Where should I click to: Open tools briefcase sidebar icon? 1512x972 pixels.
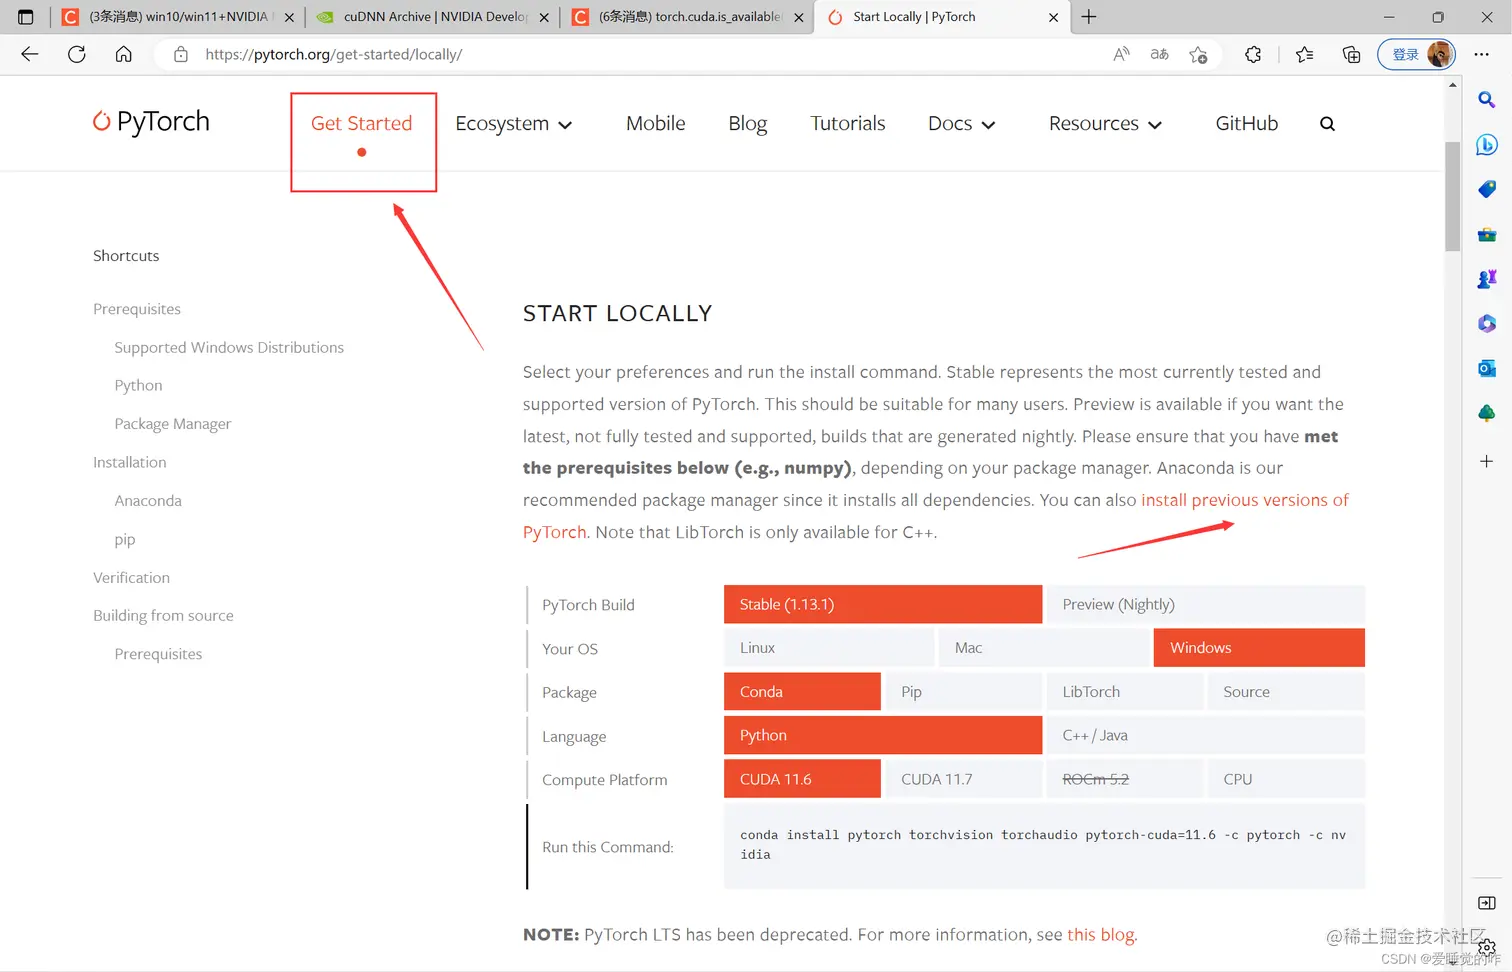(1487, 234)
